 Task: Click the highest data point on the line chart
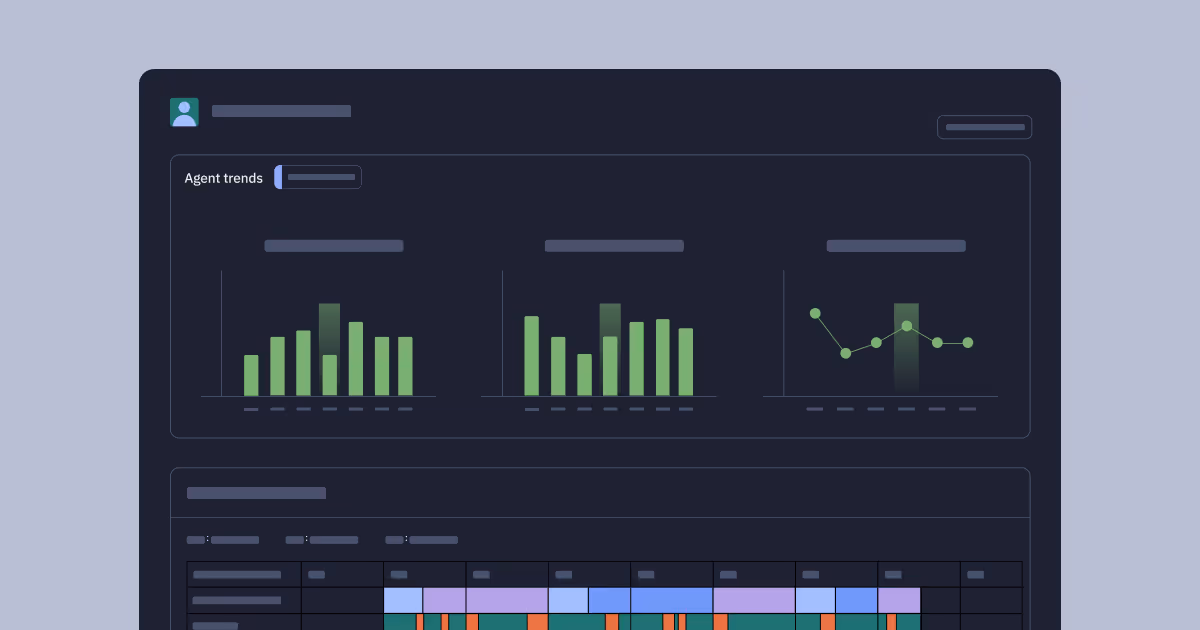click(815, 313)
